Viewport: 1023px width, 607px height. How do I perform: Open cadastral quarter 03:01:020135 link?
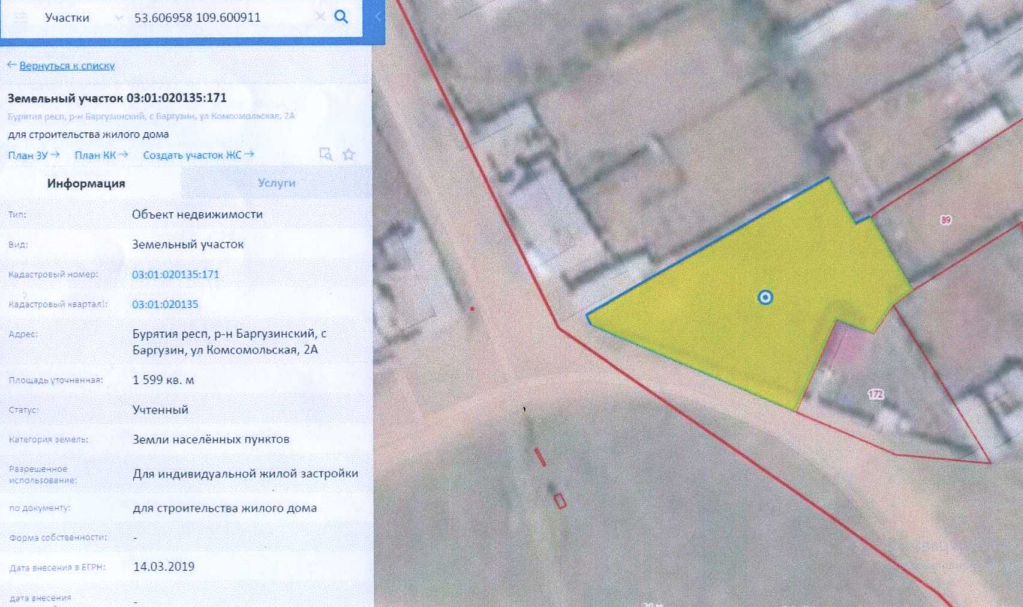pyautogui.click(x=165, y=304)
